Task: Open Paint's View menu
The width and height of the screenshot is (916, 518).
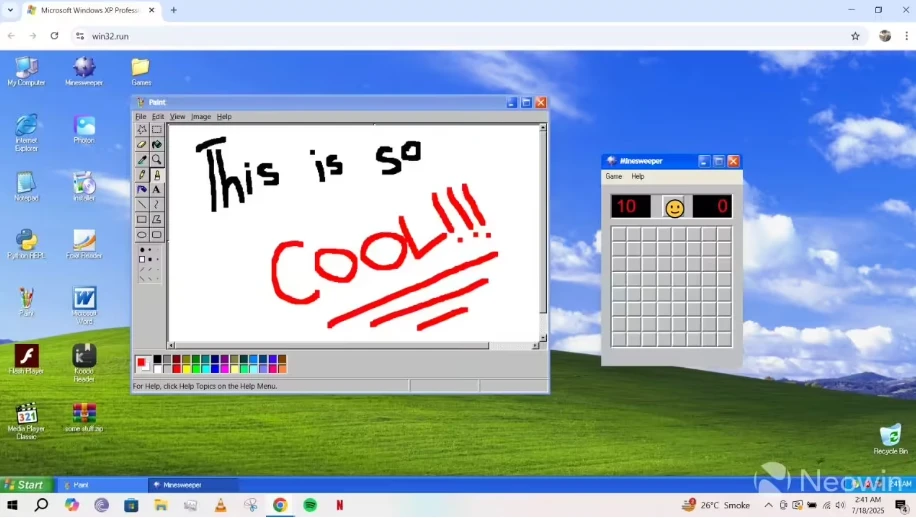Action: pyautogui.click(x=178, y=117)
